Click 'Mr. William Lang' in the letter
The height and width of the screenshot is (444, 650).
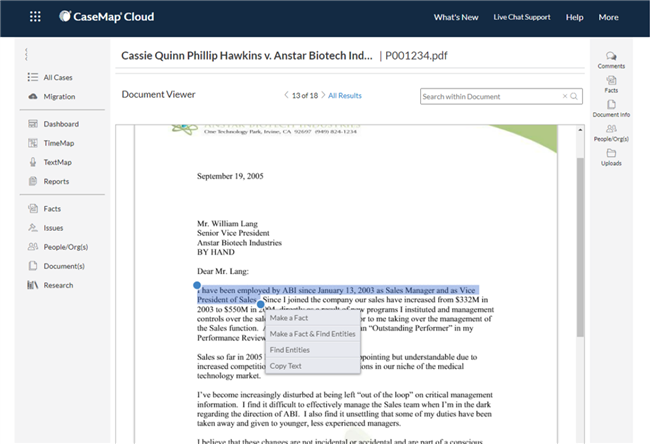(227, 223)
